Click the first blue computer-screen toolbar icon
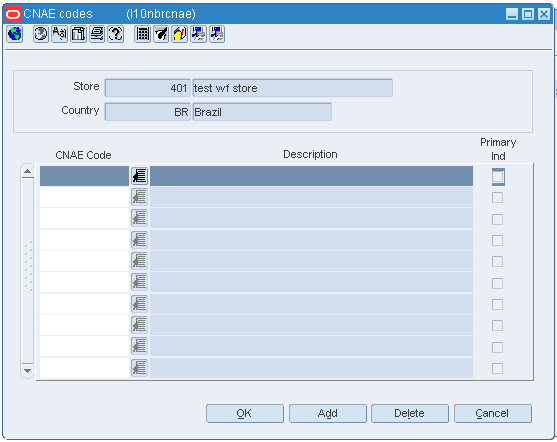 [x=199, y=34]
